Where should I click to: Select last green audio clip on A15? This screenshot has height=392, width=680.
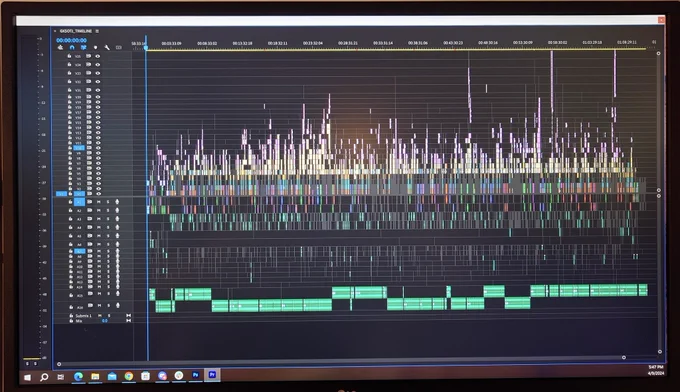[643, 290]
